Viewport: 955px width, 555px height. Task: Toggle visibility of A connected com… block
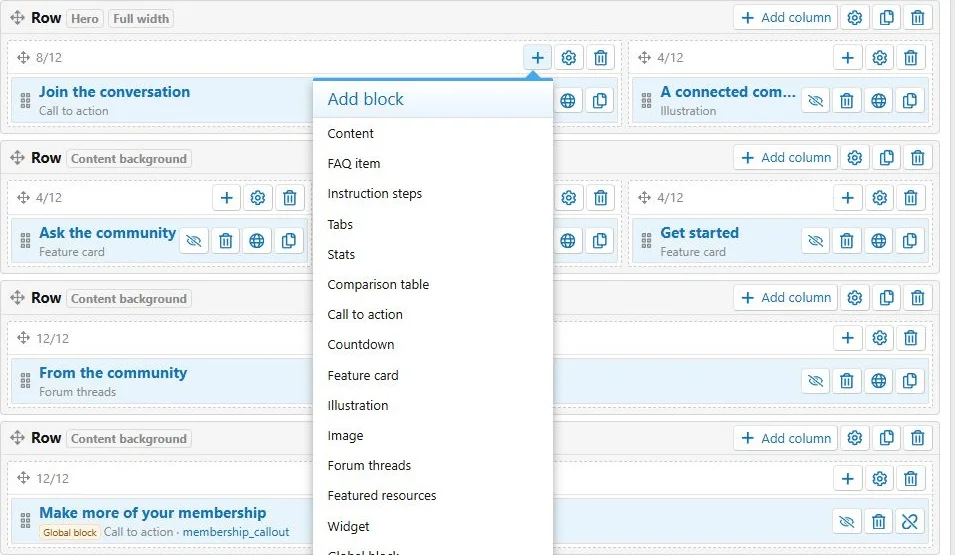point(816,101)
